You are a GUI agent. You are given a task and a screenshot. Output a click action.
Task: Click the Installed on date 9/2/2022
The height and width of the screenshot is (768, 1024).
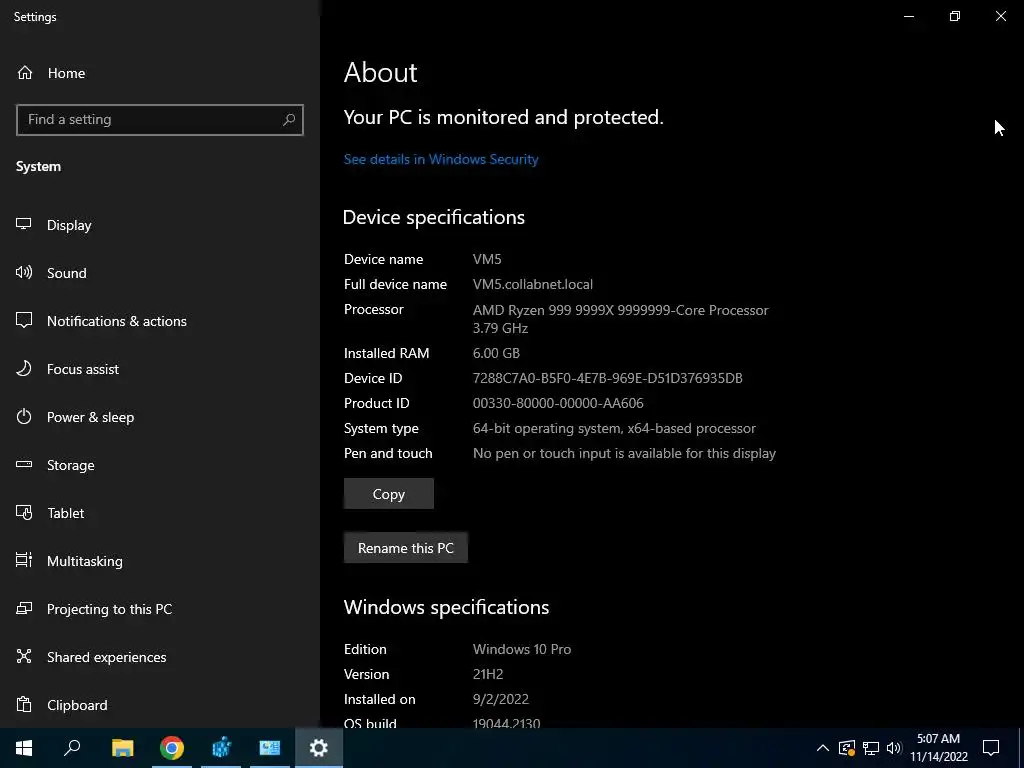[x=501, y=699]
